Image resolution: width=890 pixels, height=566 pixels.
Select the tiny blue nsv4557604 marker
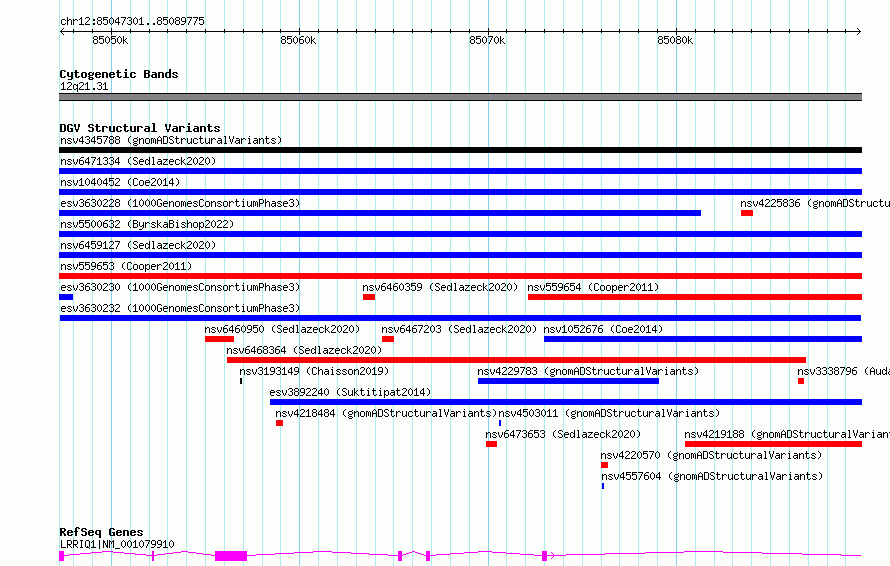click(603, 486)
